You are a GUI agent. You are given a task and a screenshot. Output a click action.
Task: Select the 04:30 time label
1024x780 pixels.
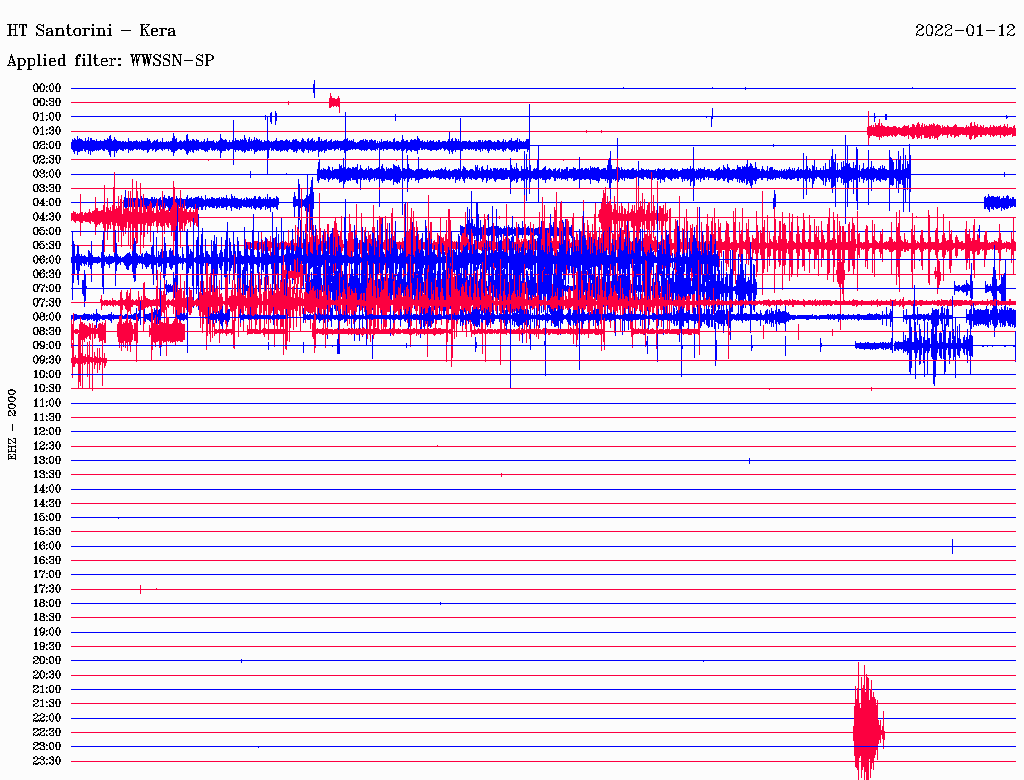click(47, 218)
